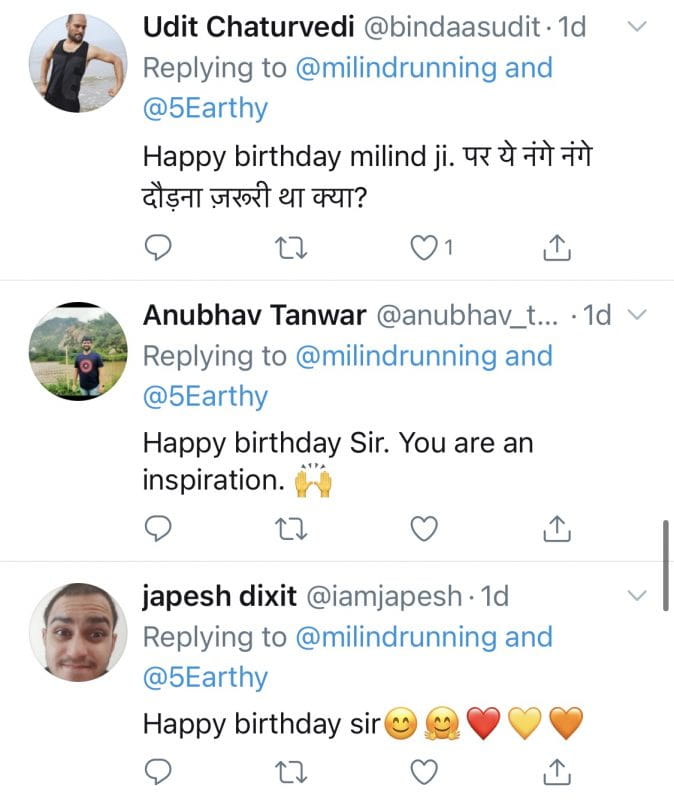Reply to Anubhav Tanwar's tweet

click(159, 528)
